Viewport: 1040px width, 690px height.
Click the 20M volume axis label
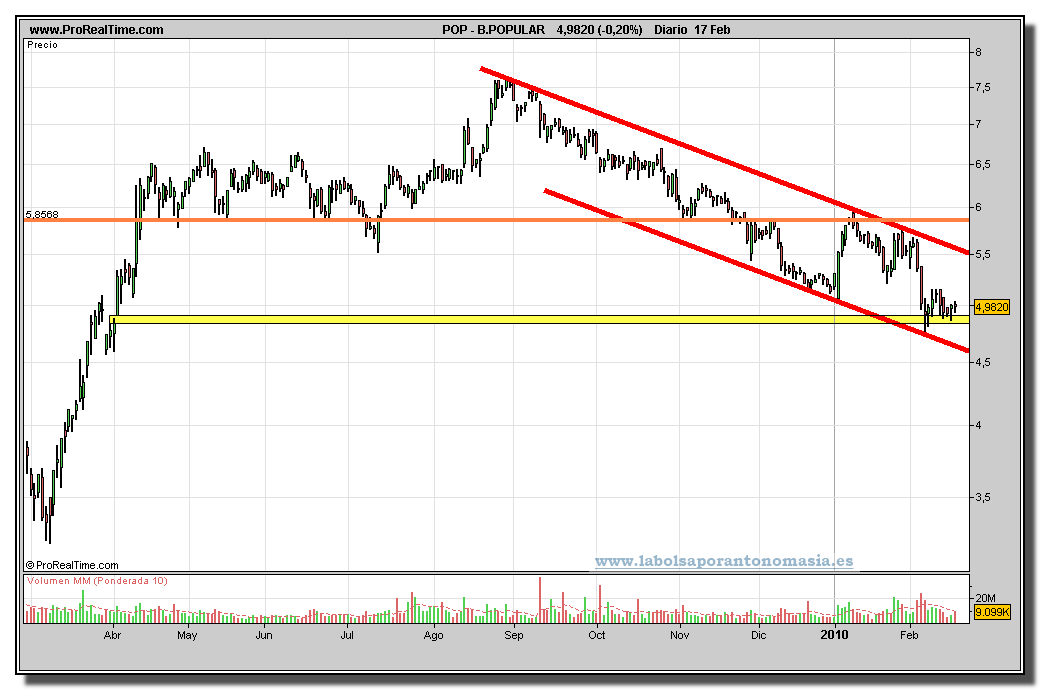tap(986, 598)
